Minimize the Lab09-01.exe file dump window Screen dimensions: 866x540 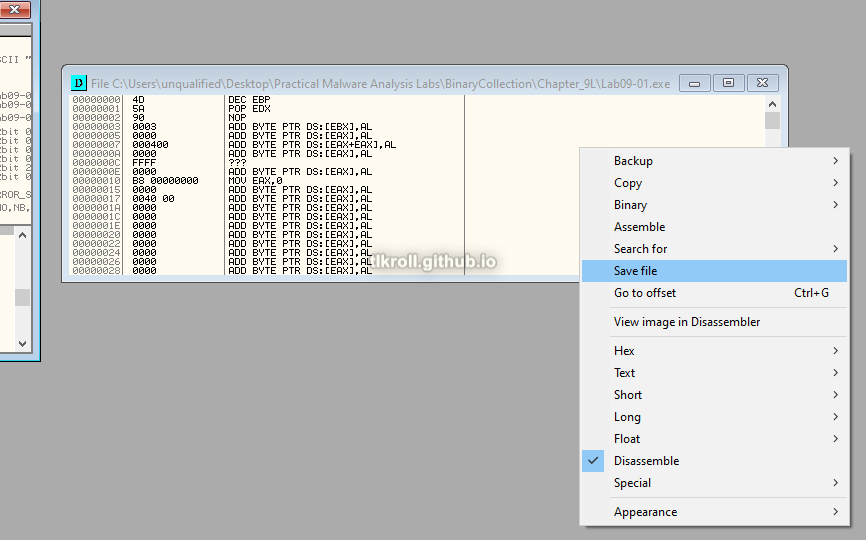[x=695, y=83]
